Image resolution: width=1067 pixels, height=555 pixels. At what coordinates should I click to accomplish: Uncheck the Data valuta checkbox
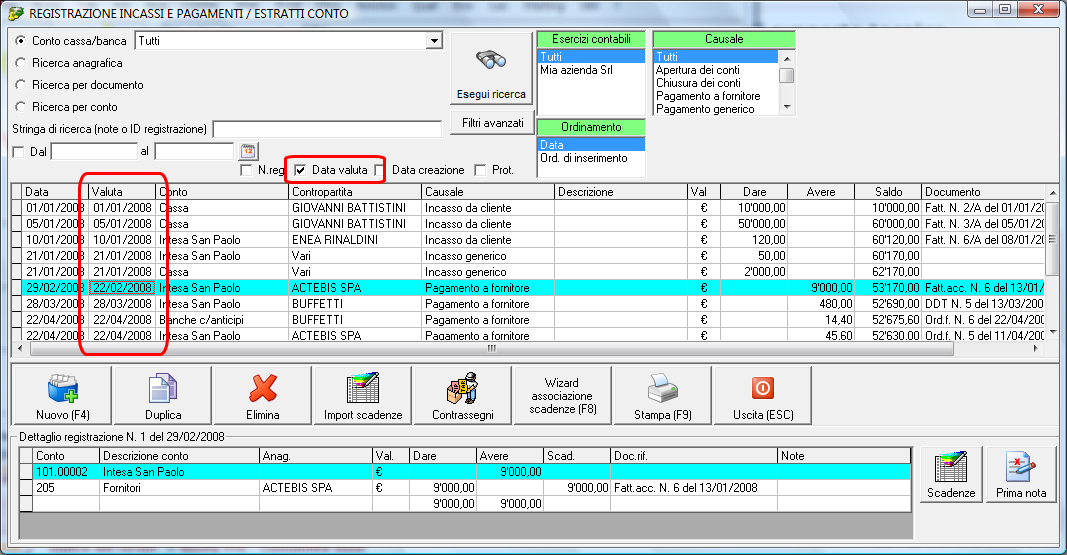[300, 170]
